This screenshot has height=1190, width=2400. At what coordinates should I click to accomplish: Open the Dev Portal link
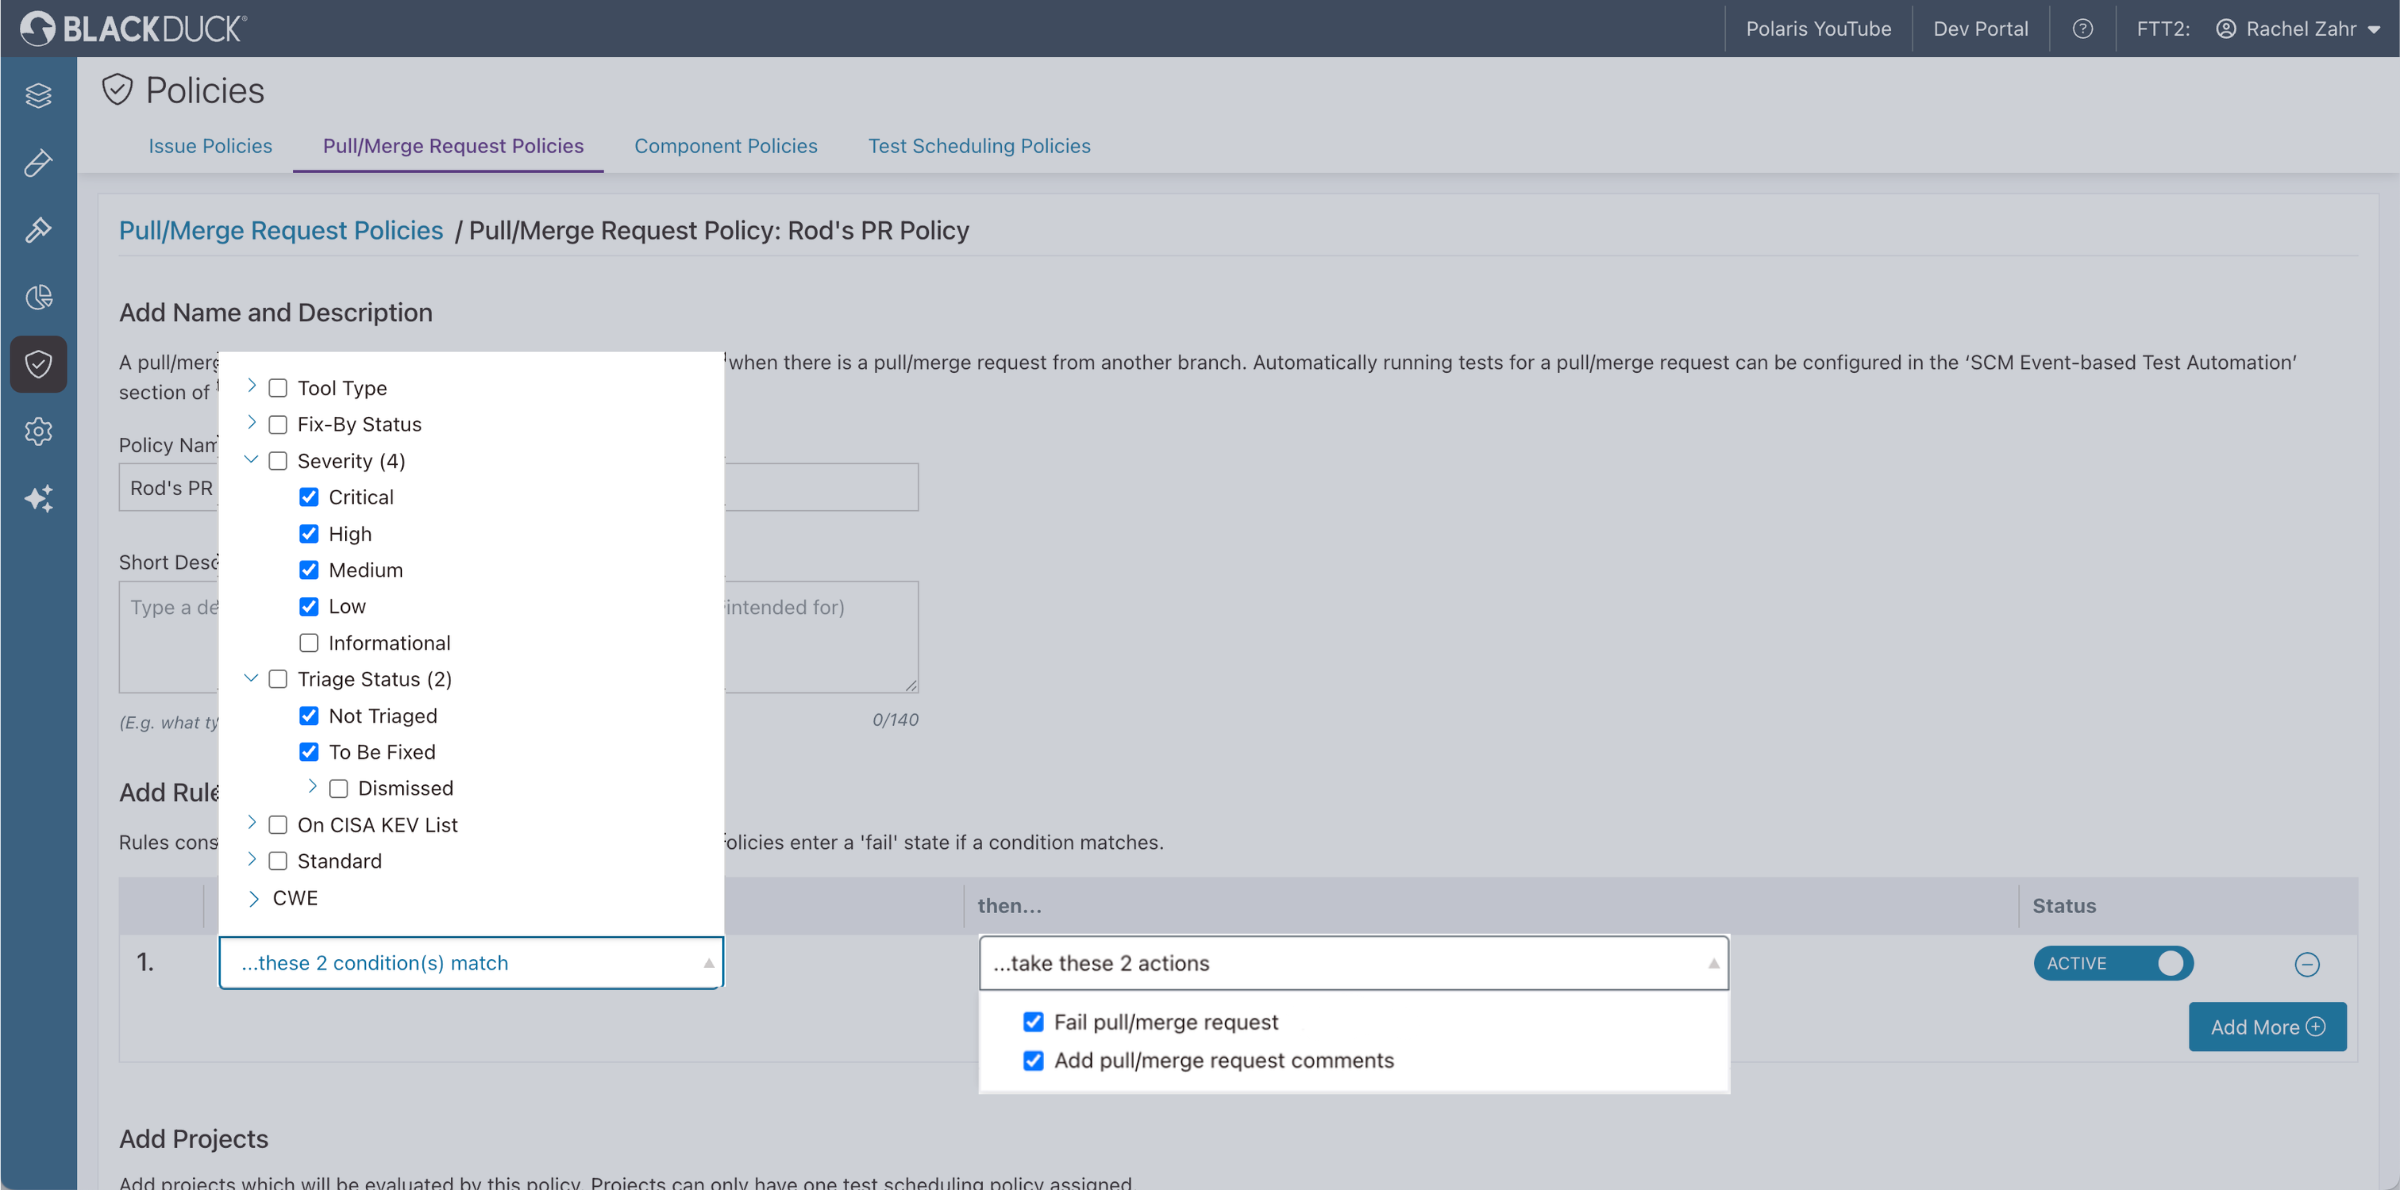[1980, 29]
